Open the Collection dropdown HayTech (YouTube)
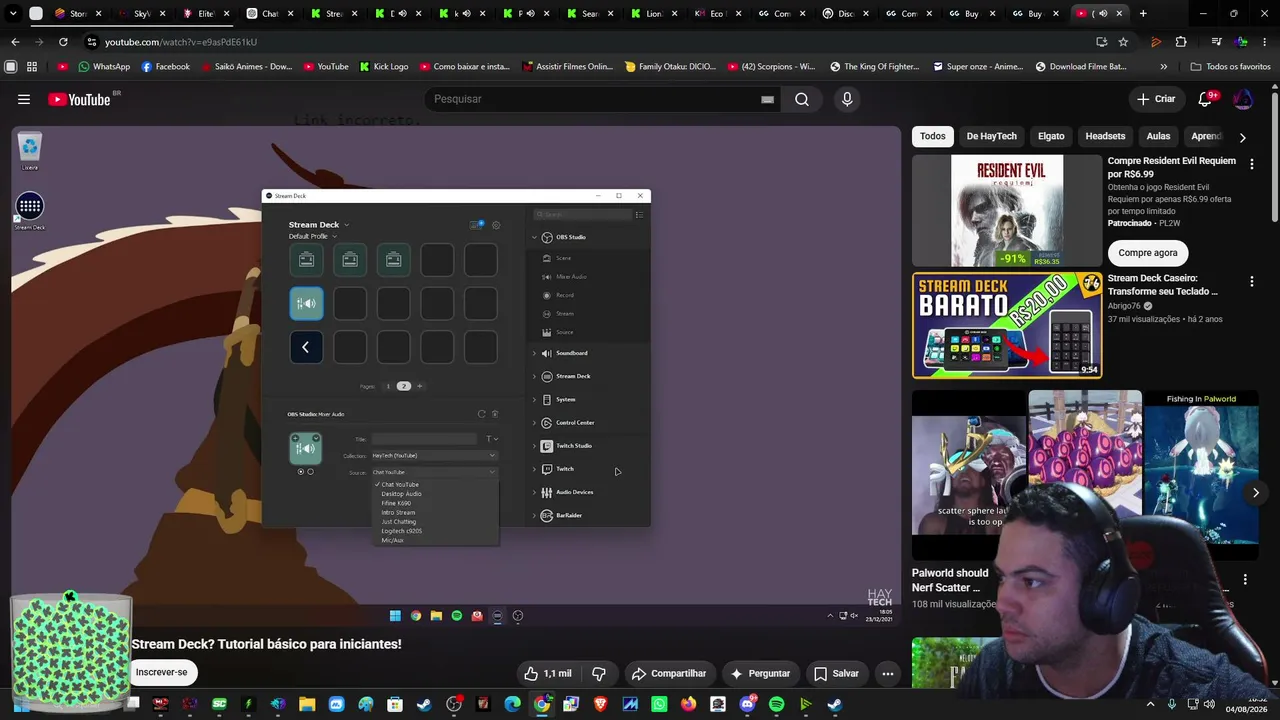Image resolution: width=1280 pixels, height=720 pixels. pyautogui.click(x=434, y=456)
